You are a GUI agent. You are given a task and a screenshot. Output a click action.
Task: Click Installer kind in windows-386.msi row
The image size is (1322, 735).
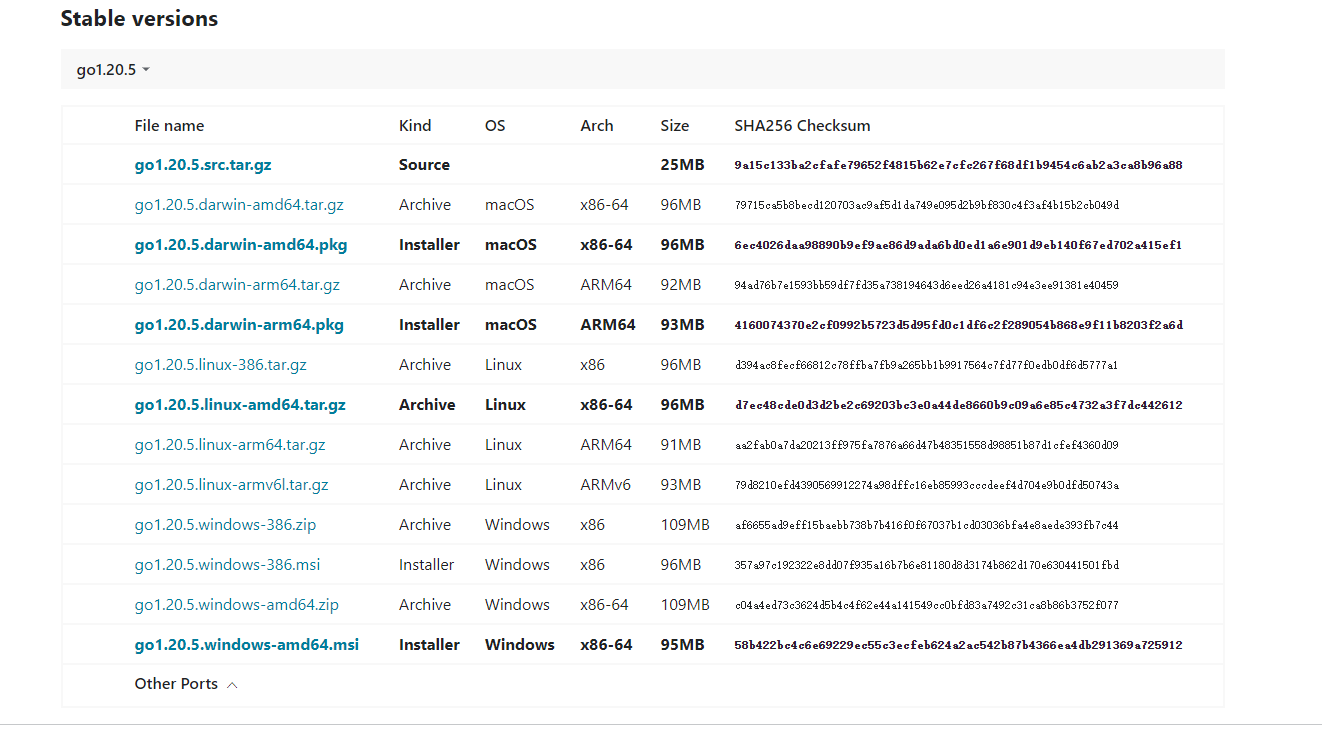point(426,565)
